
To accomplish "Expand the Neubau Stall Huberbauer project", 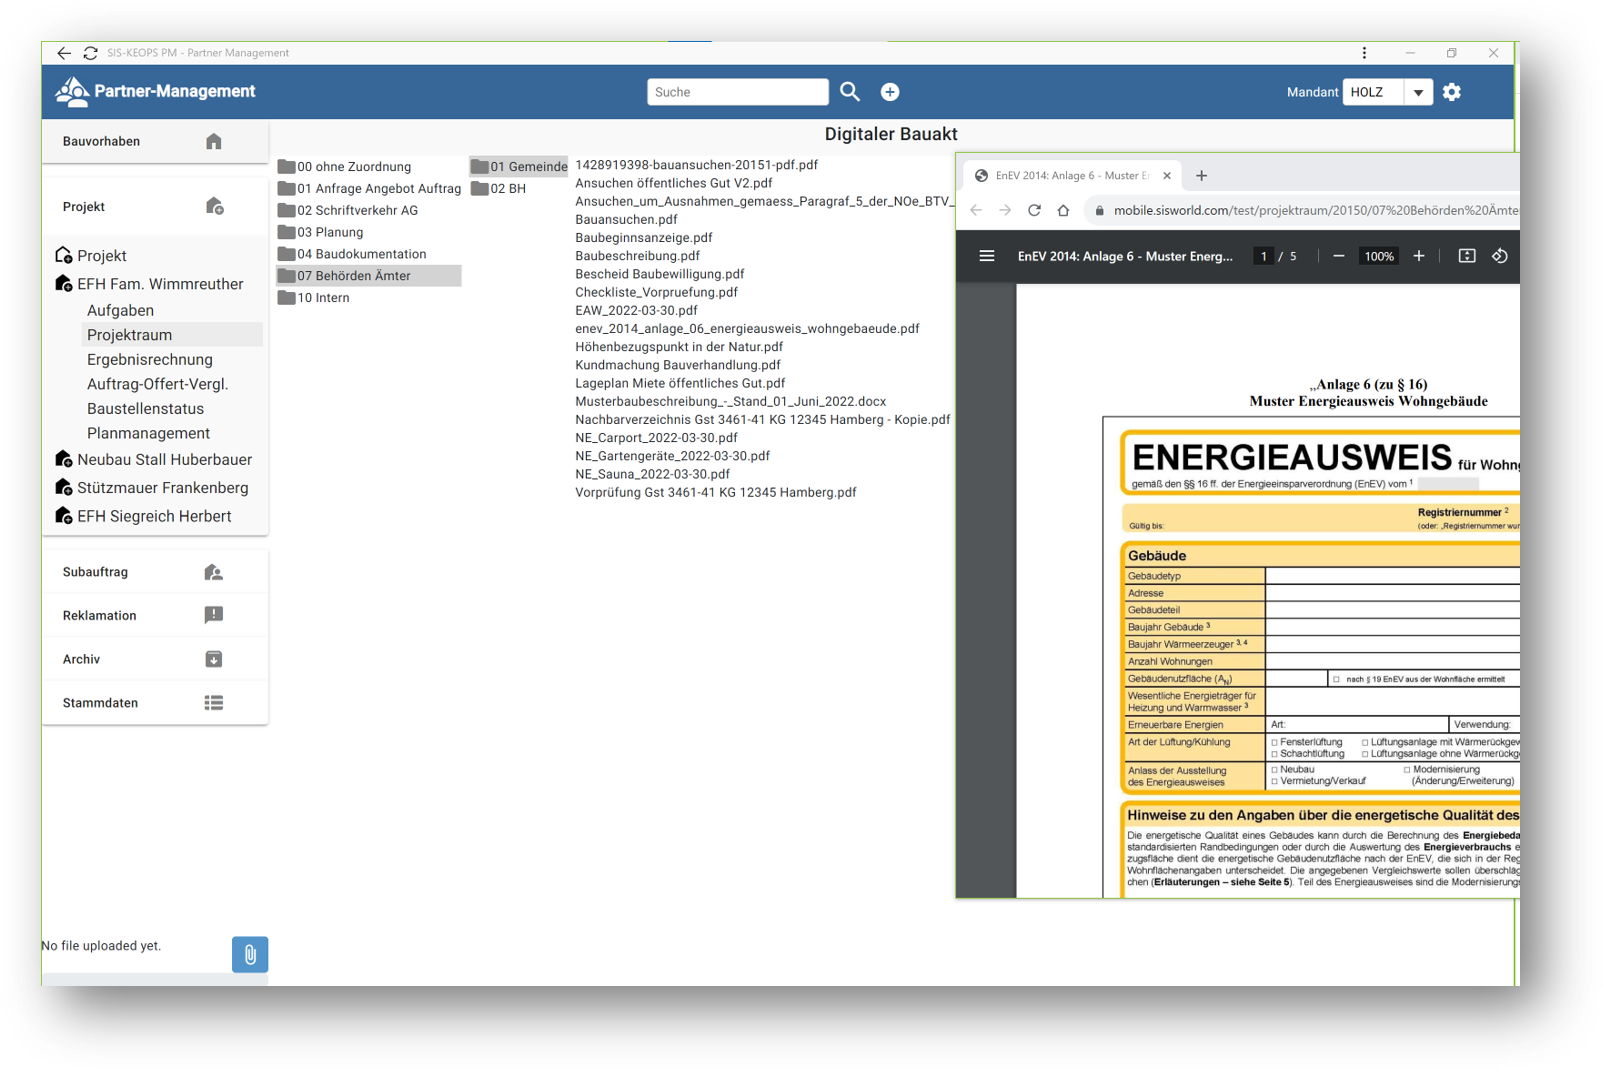I will (x=164, y=460).
